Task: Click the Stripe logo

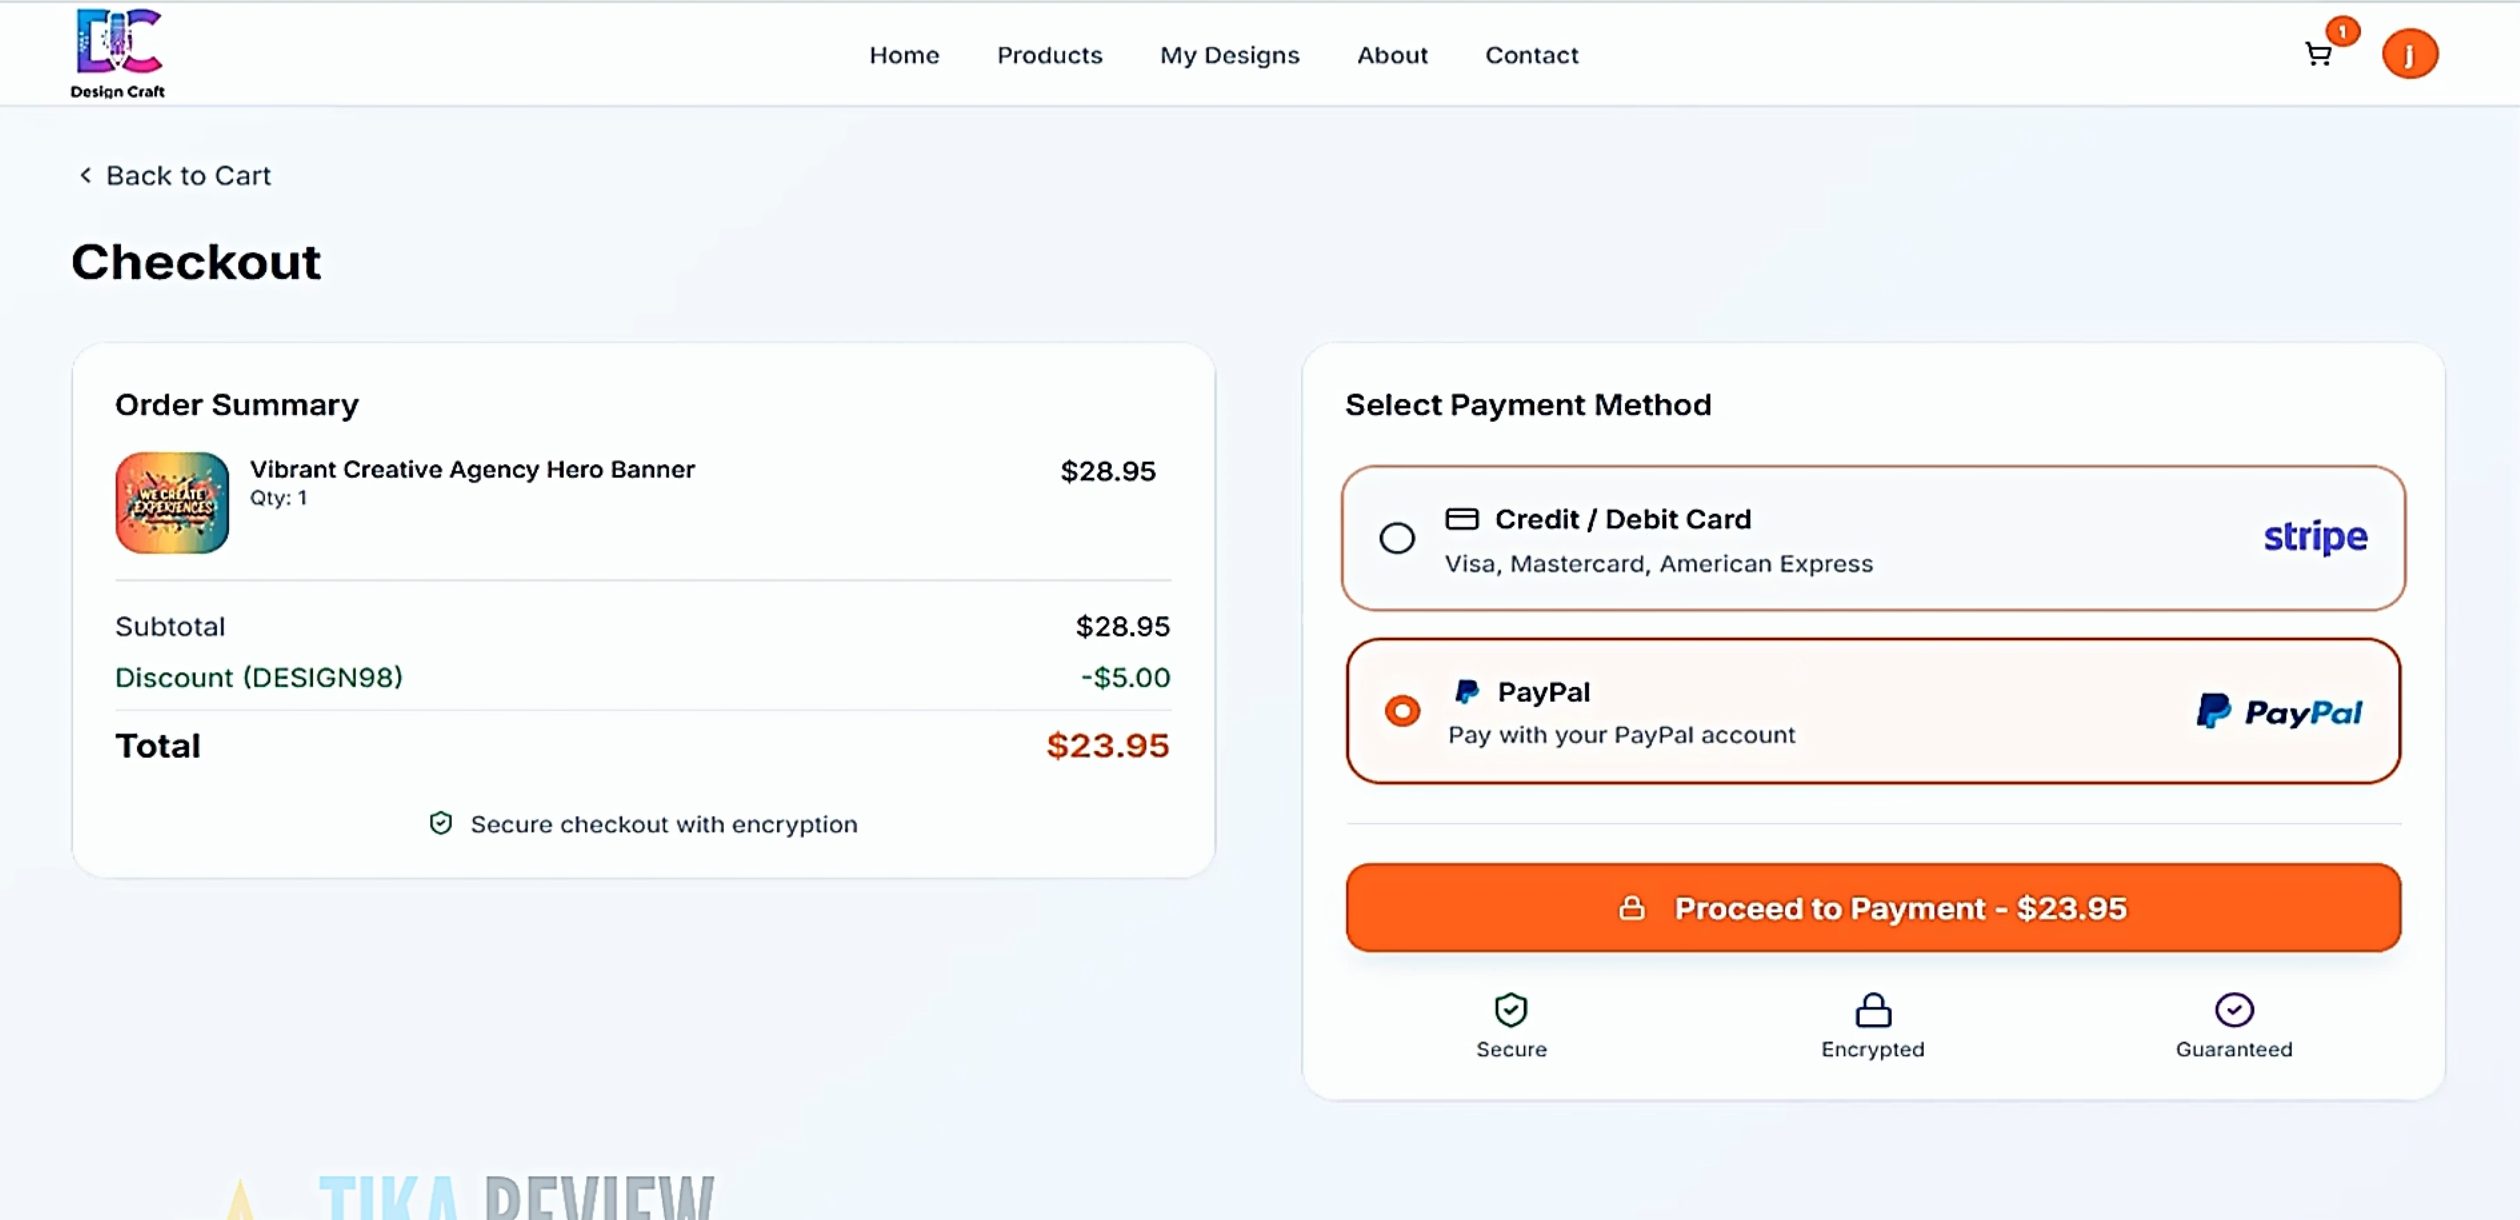Action: coord(2314,537)
